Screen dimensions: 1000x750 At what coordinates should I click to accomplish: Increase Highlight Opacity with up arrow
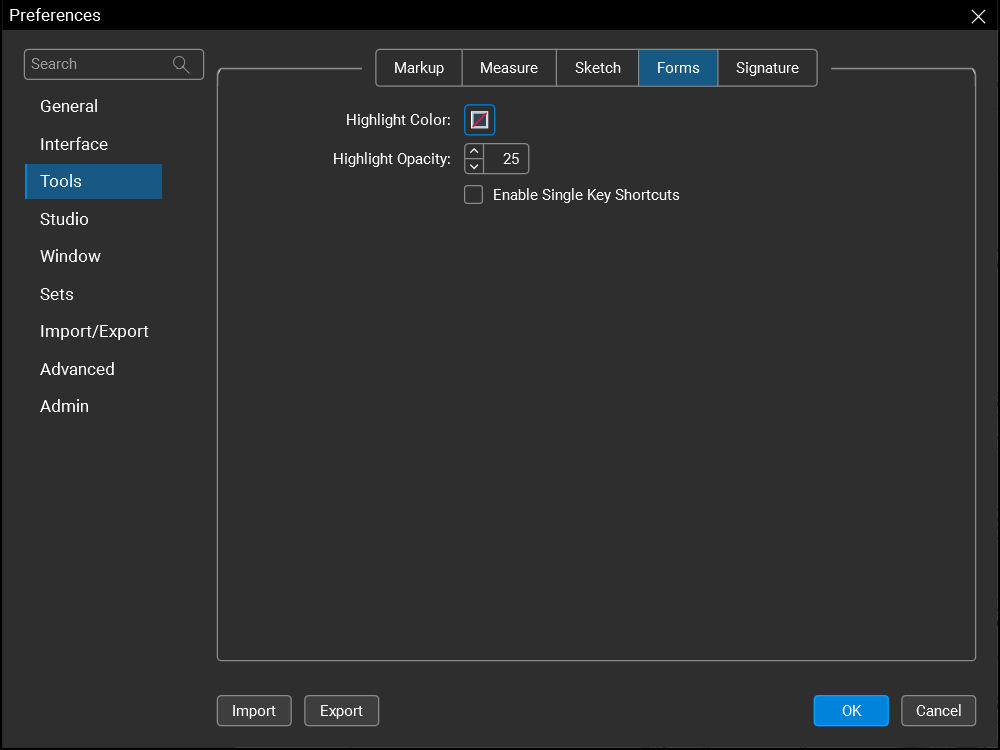click(474, 151)
